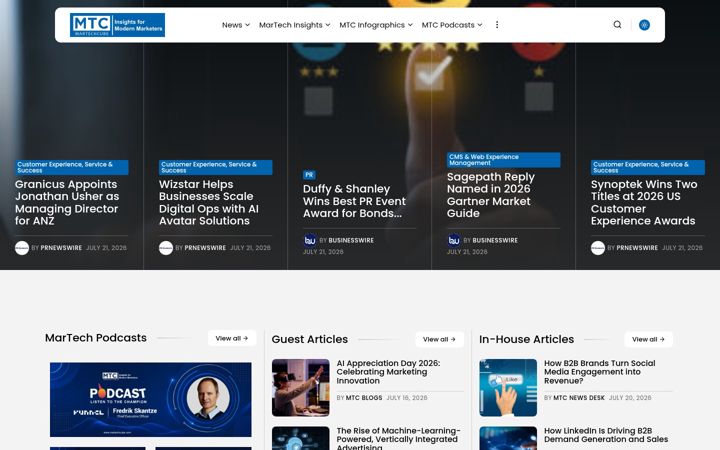Screen dimensions: 720x450
Task: Click category tag above Granicus headline
Action: click(x=72, y=167)
